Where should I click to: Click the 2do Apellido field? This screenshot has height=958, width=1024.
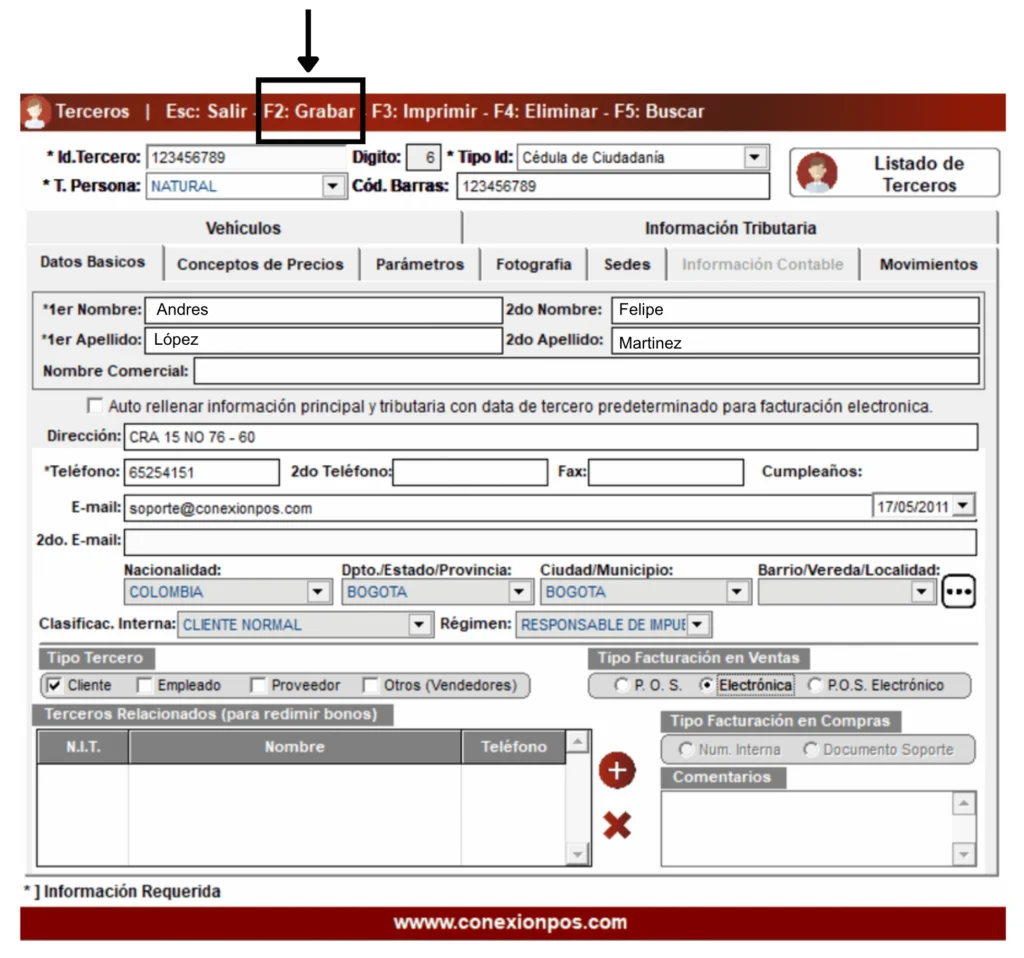795,341
